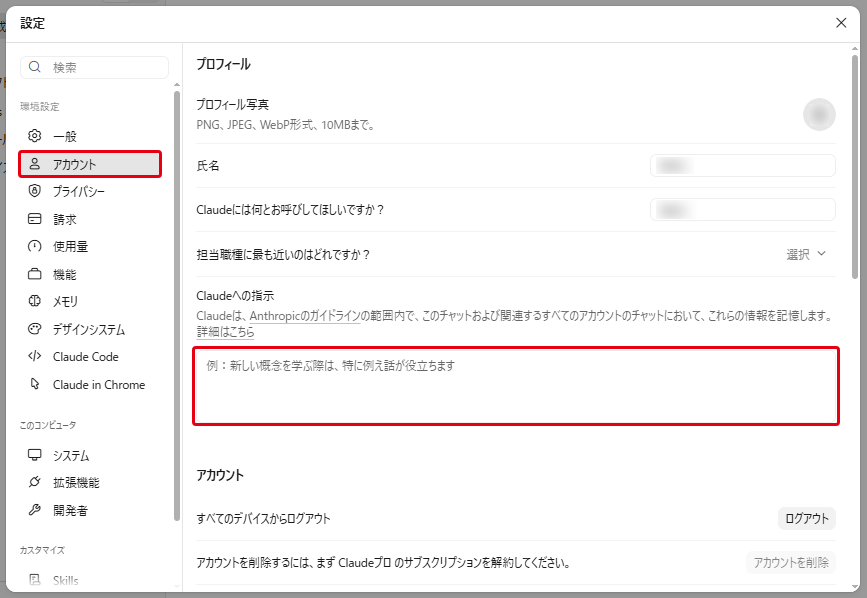Image resolution: width=867 pixels, height=598 pixels.
Task: Click the カスタマイズ sidebar group label
Action: [43, 550]
